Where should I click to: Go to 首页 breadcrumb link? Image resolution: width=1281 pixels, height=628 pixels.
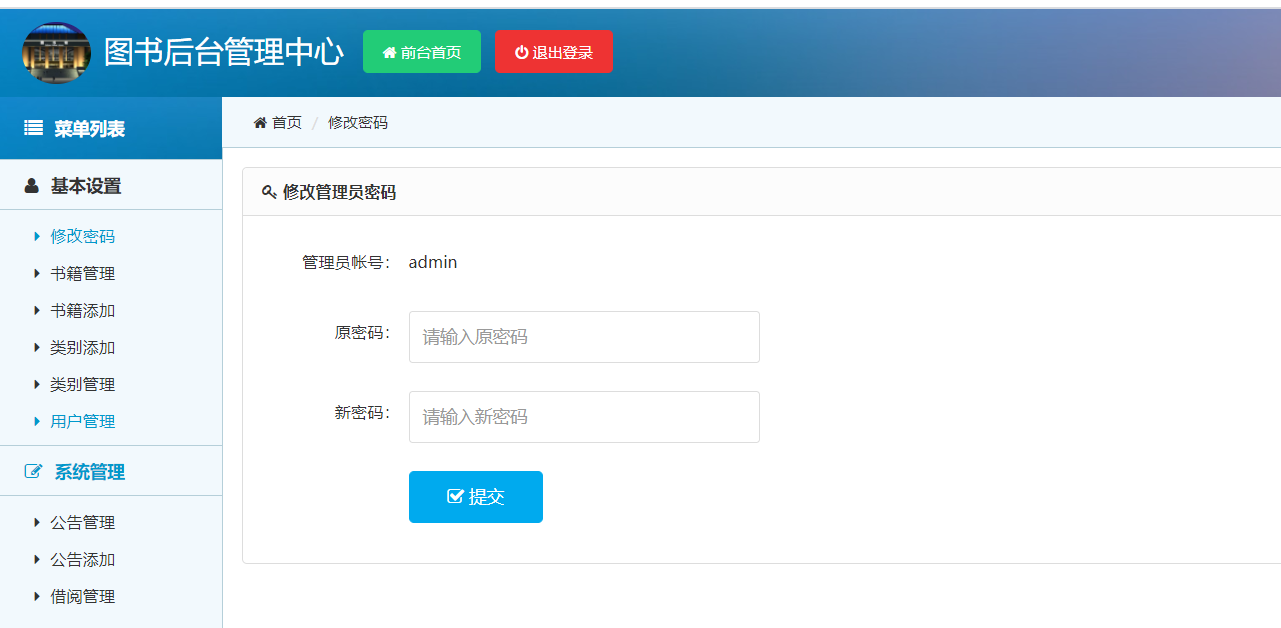[287, 123]
